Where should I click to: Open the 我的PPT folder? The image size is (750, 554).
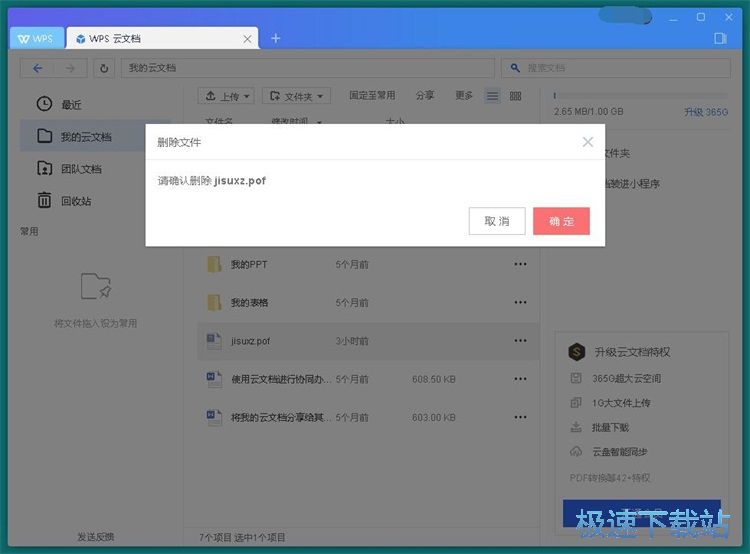pos(368,264)
